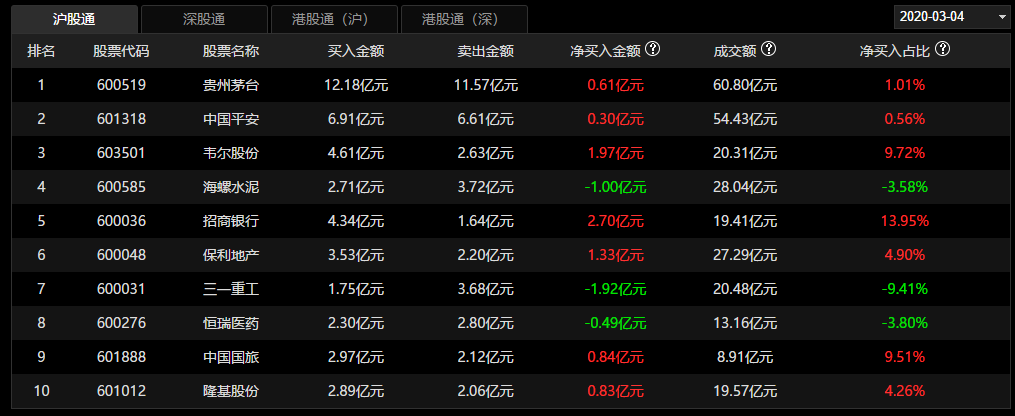The width and height of the screenshot is (1015, 416).
Task: Select stock name 中国国旅
Action: 231,357
